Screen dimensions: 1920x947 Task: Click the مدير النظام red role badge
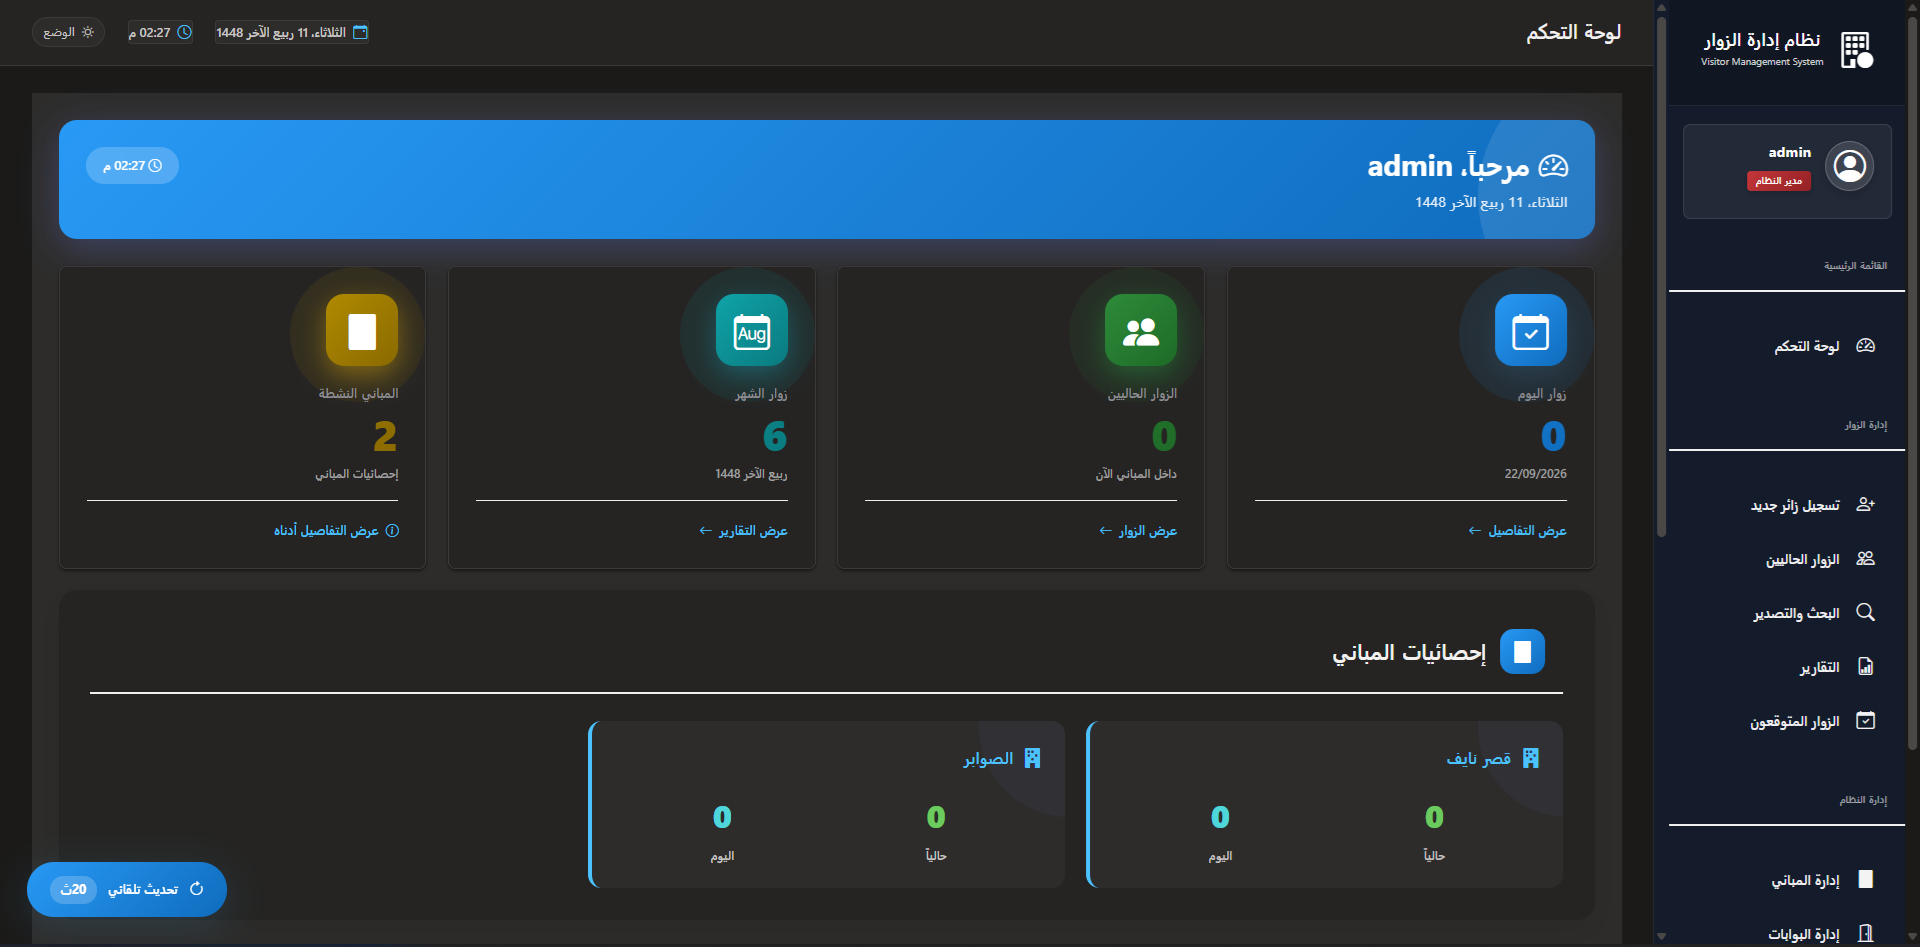click(x=1778, y=181)
